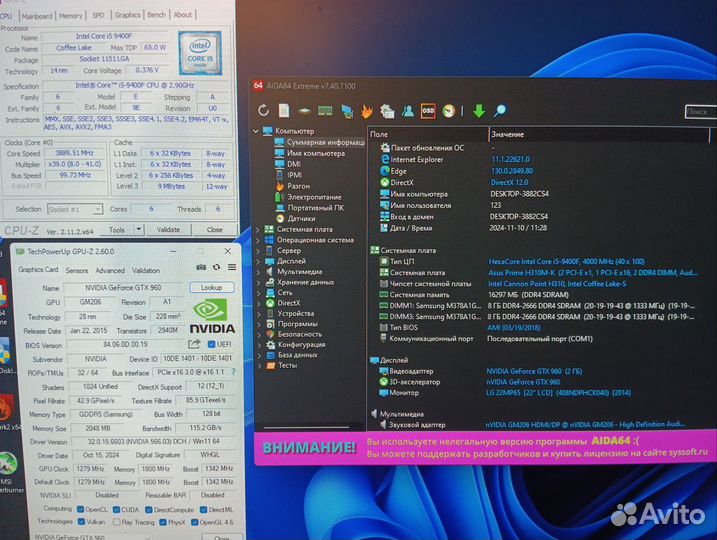Switch to the SPD tab in CPU-Z

pyautogui.click(x=98, y=15)
